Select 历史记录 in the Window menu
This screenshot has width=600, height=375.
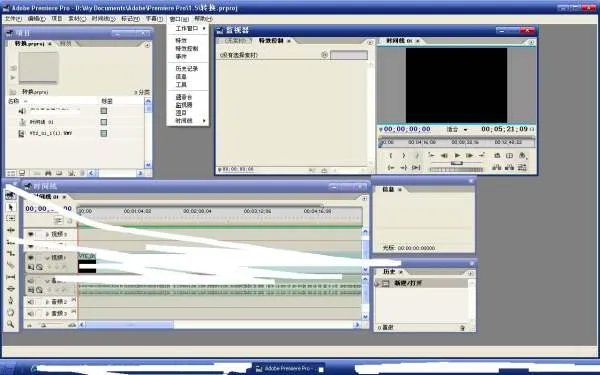point(187,68)
